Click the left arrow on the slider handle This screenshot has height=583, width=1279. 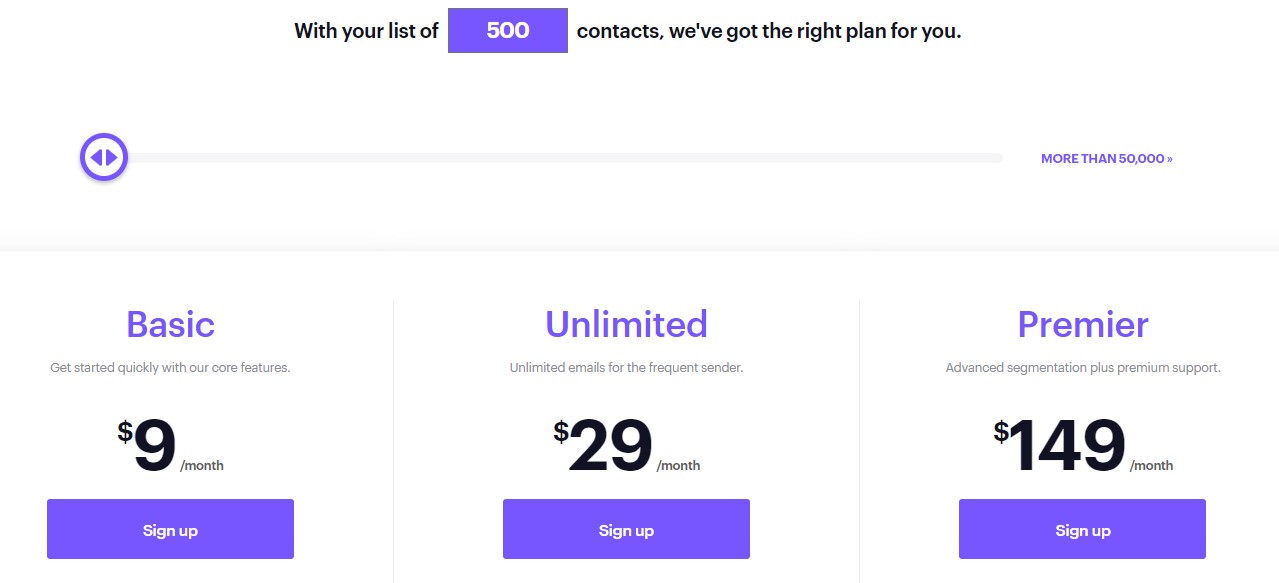(96, 157)
